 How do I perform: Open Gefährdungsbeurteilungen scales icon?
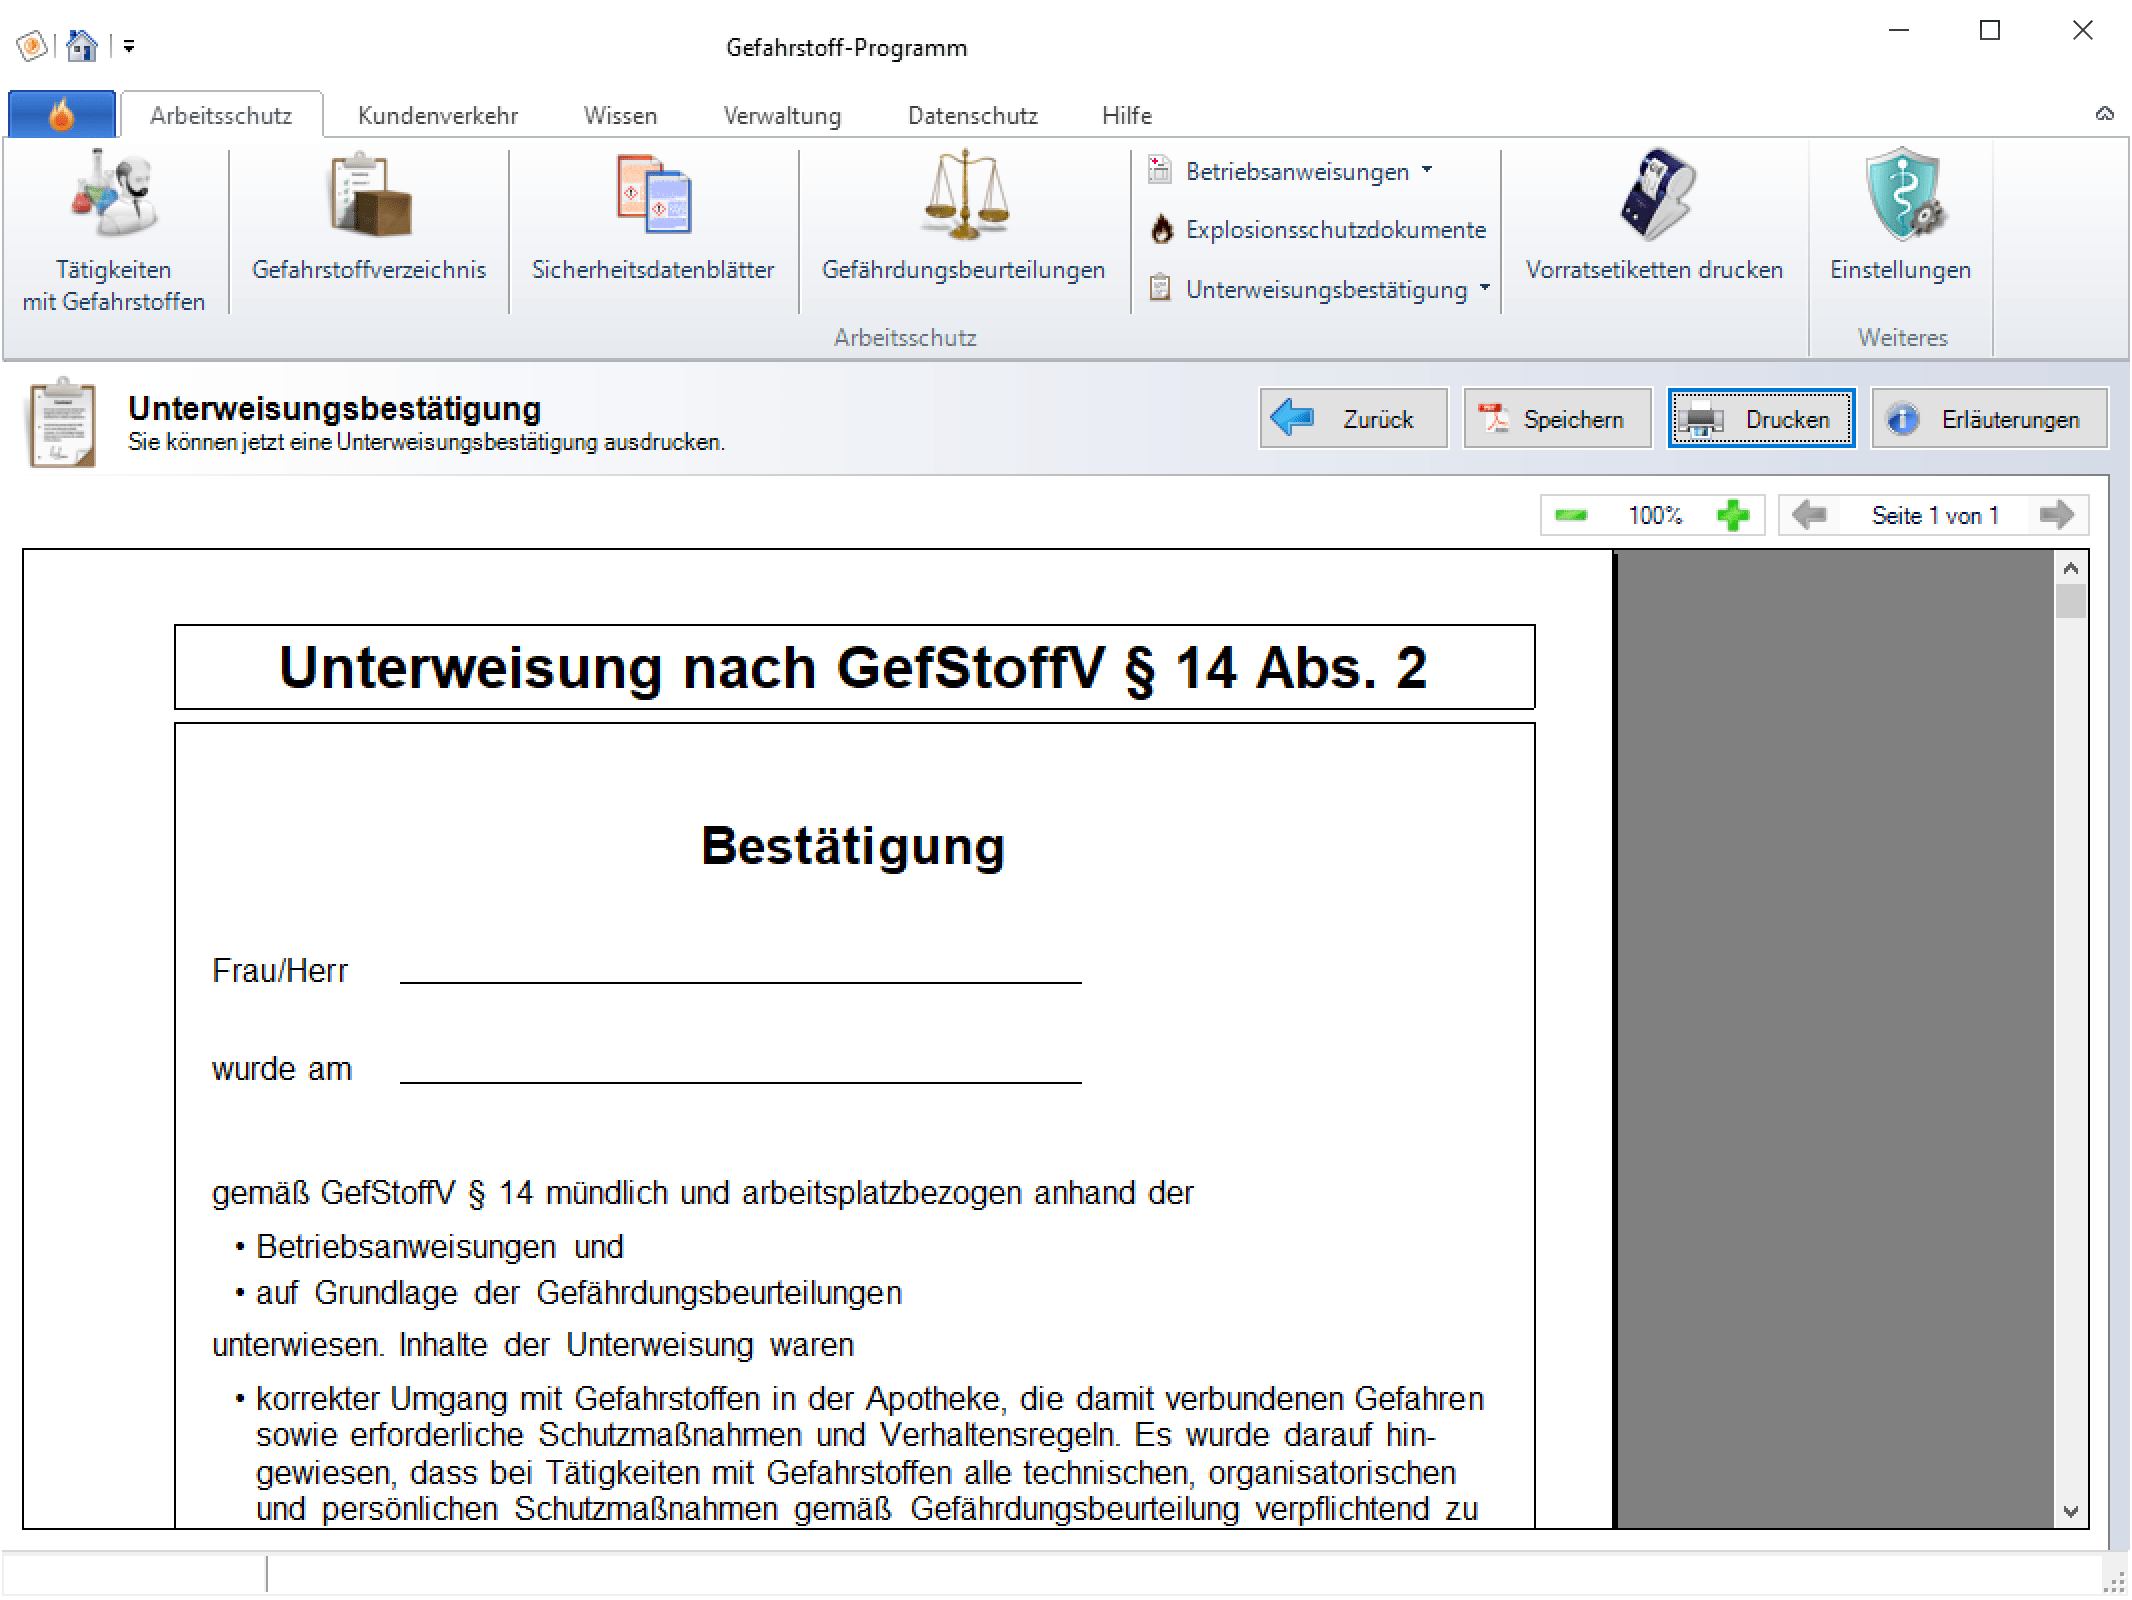(x=964, y=194)
